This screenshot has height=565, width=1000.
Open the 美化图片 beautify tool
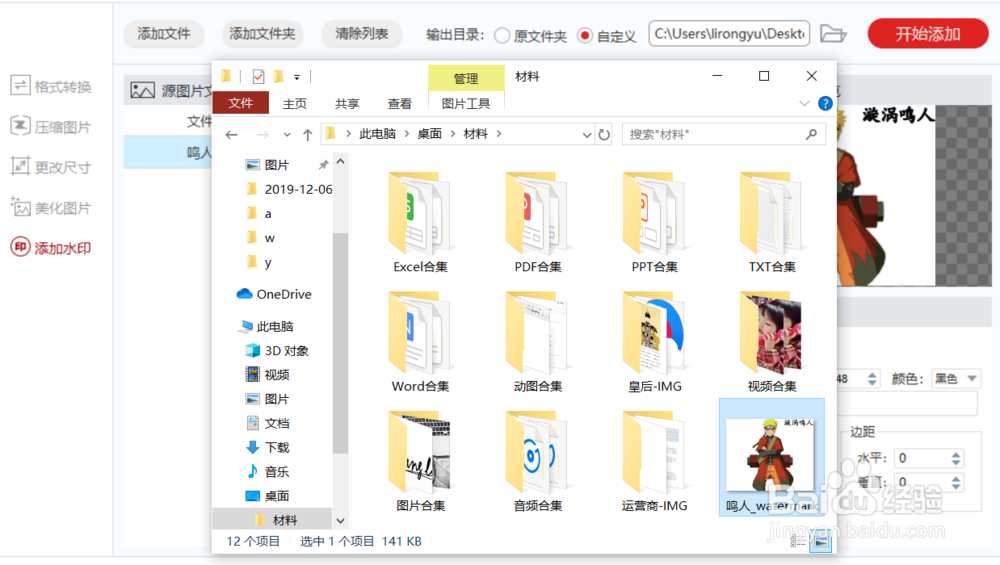(x=51, y=207)
